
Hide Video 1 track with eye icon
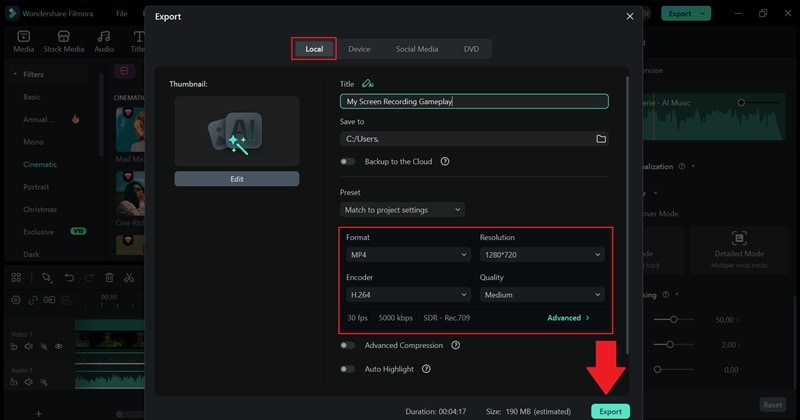pos(59,347)
